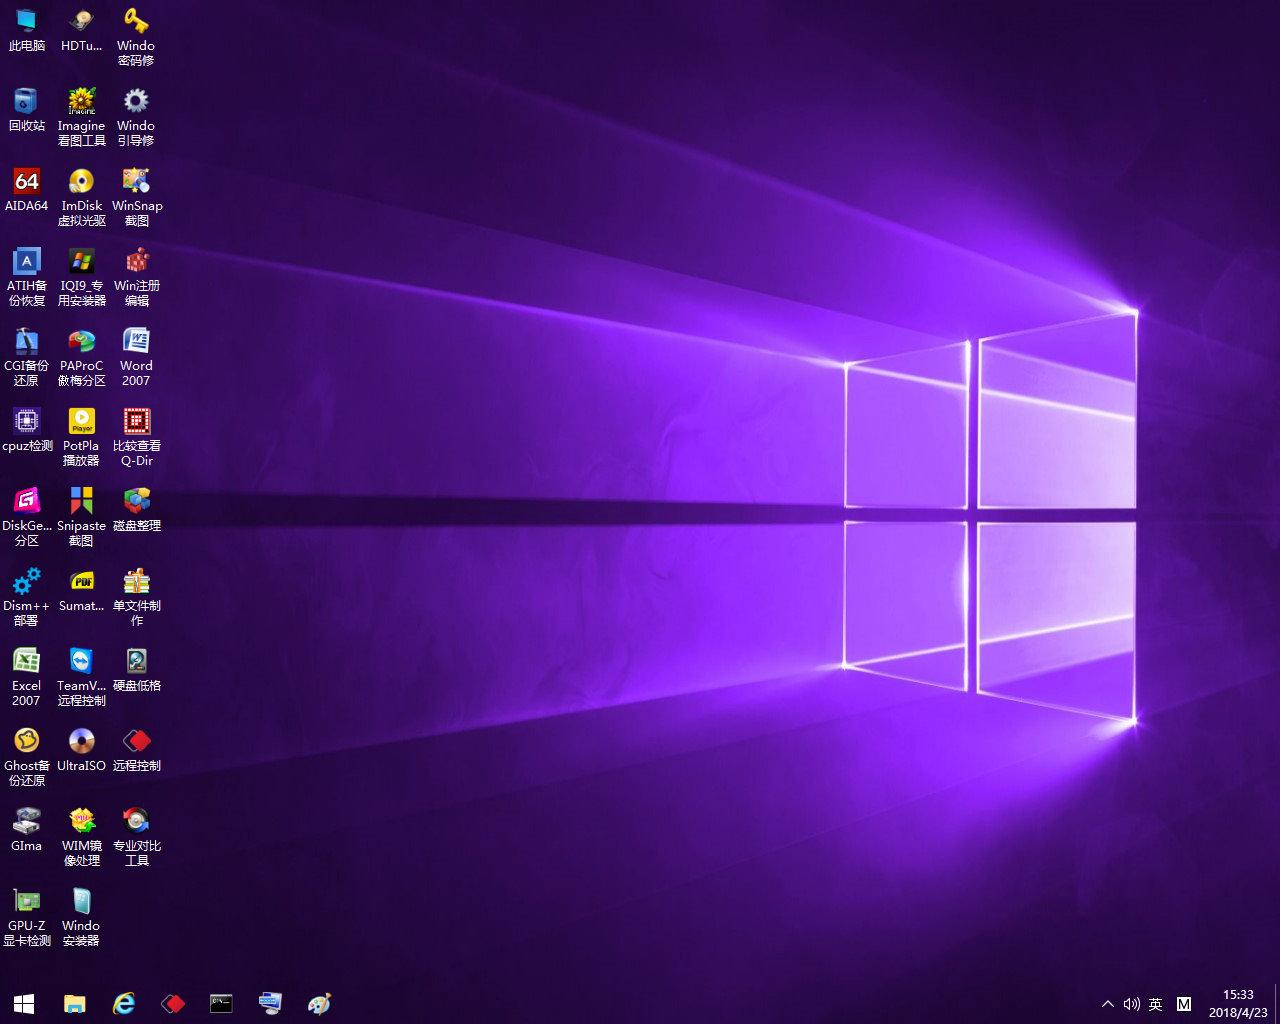This screenshot has height=1024, width=1280.
Task: Select the cpuz检测 icon
Action: [26, 430]
